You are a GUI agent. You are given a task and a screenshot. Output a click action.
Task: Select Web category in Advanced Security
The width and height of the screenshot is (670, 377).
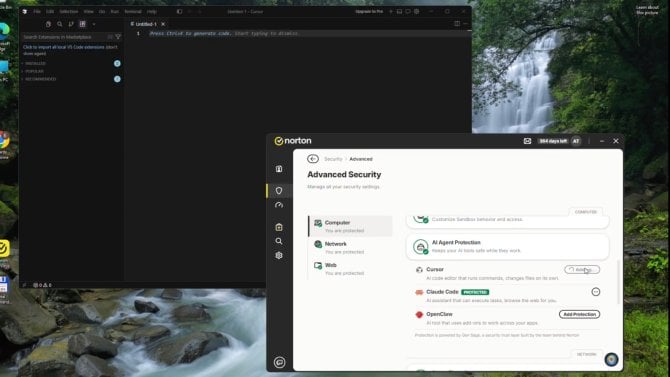[x=350, y=269]
